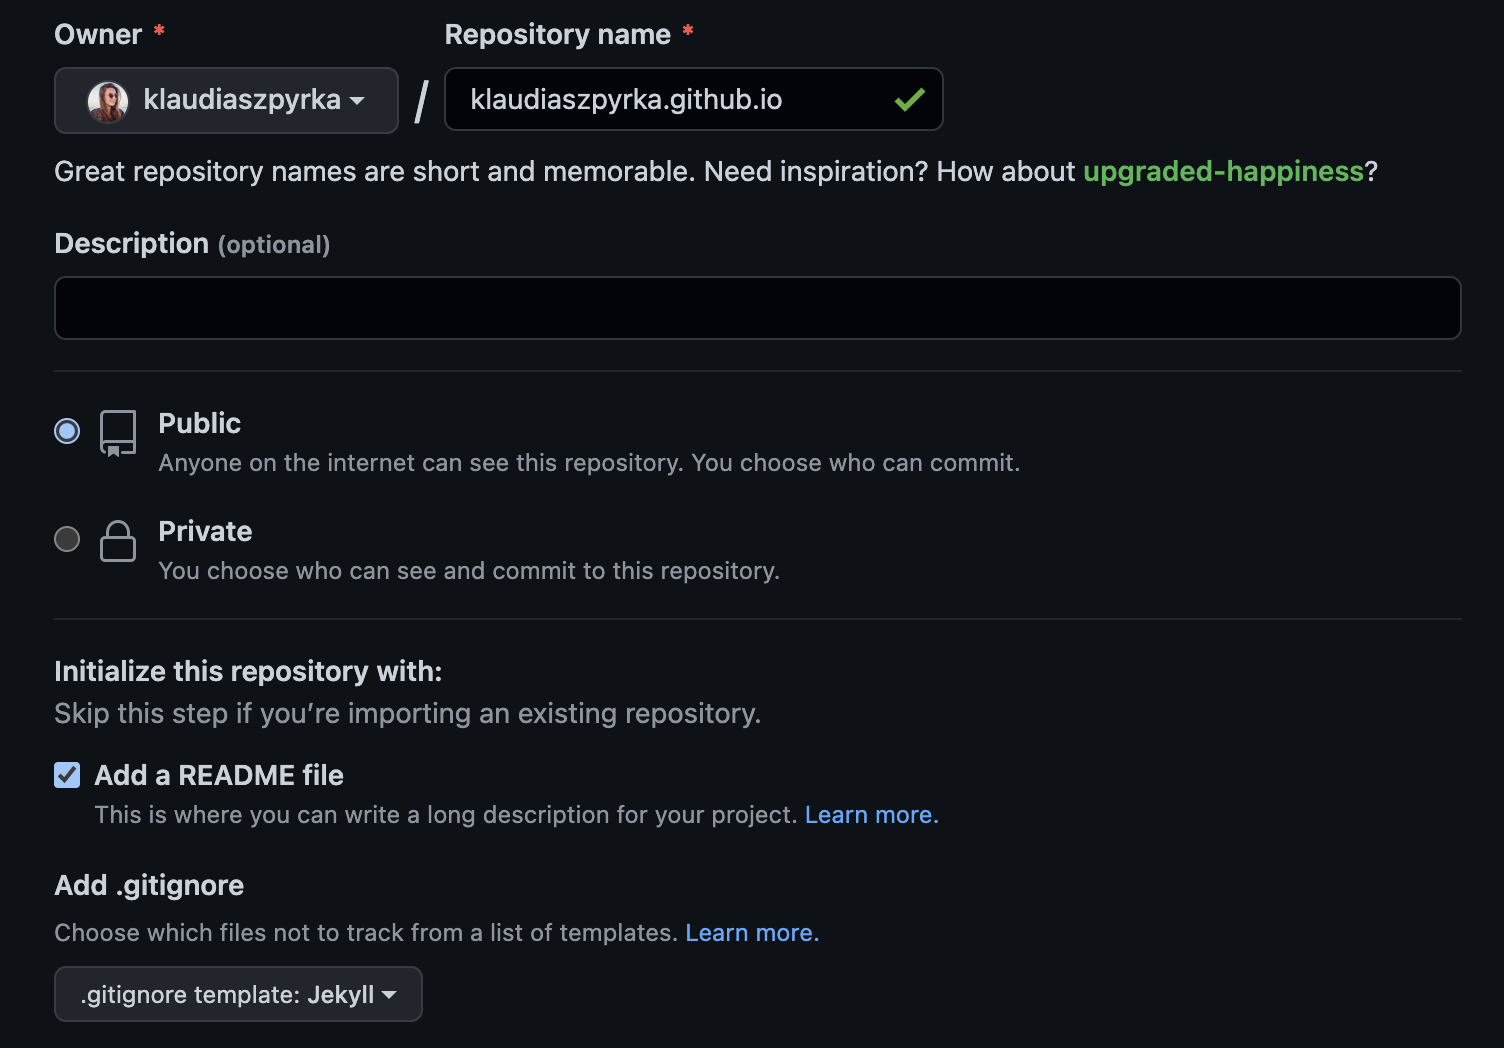The image size is (1504, 1048).
Task: Click the Private padlock icon
Action: pos(118,541)
